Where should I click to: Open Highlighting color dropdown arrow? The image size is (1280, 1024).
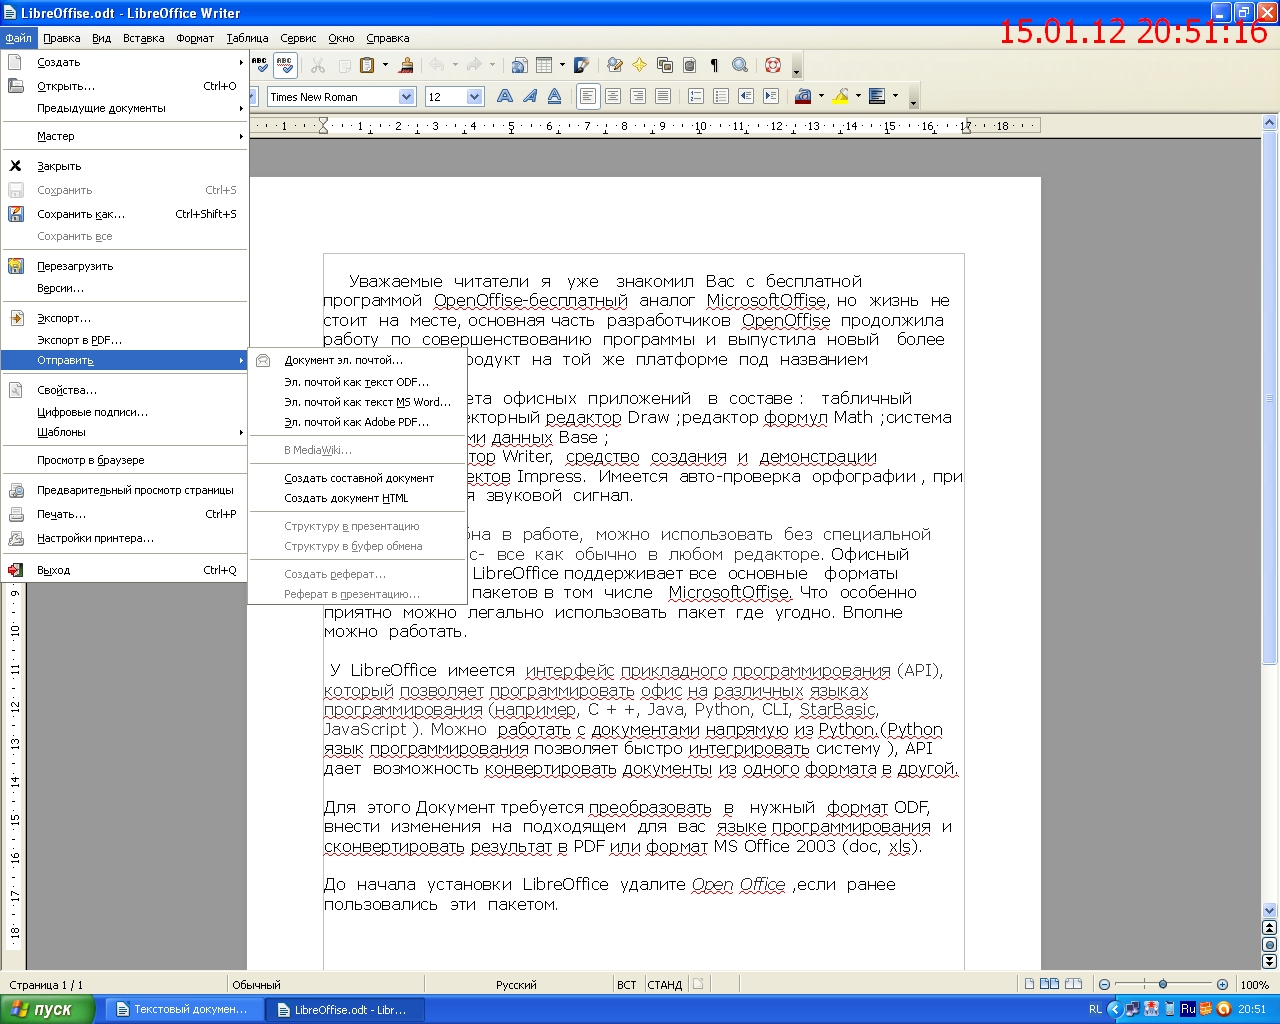click(x=858, y=96)
